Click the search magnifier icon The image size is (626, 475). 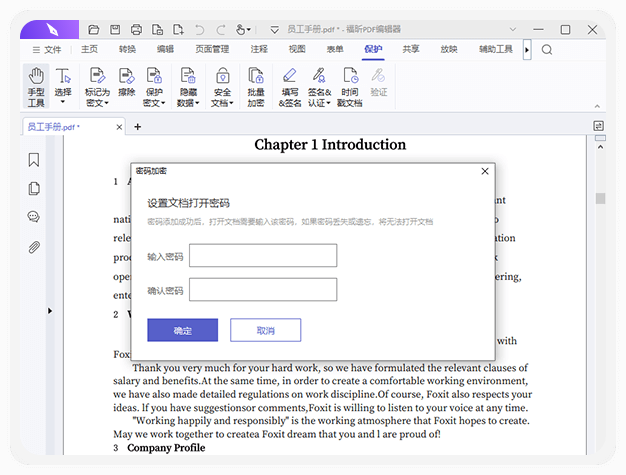[x=547, y=49]
